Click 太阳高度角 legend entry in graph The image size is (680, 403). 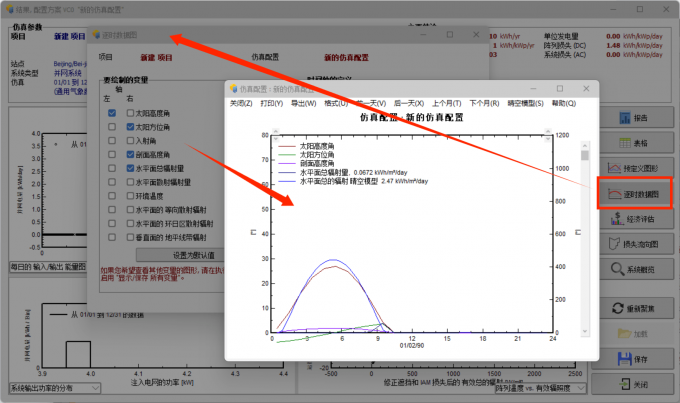pos(317,146)
